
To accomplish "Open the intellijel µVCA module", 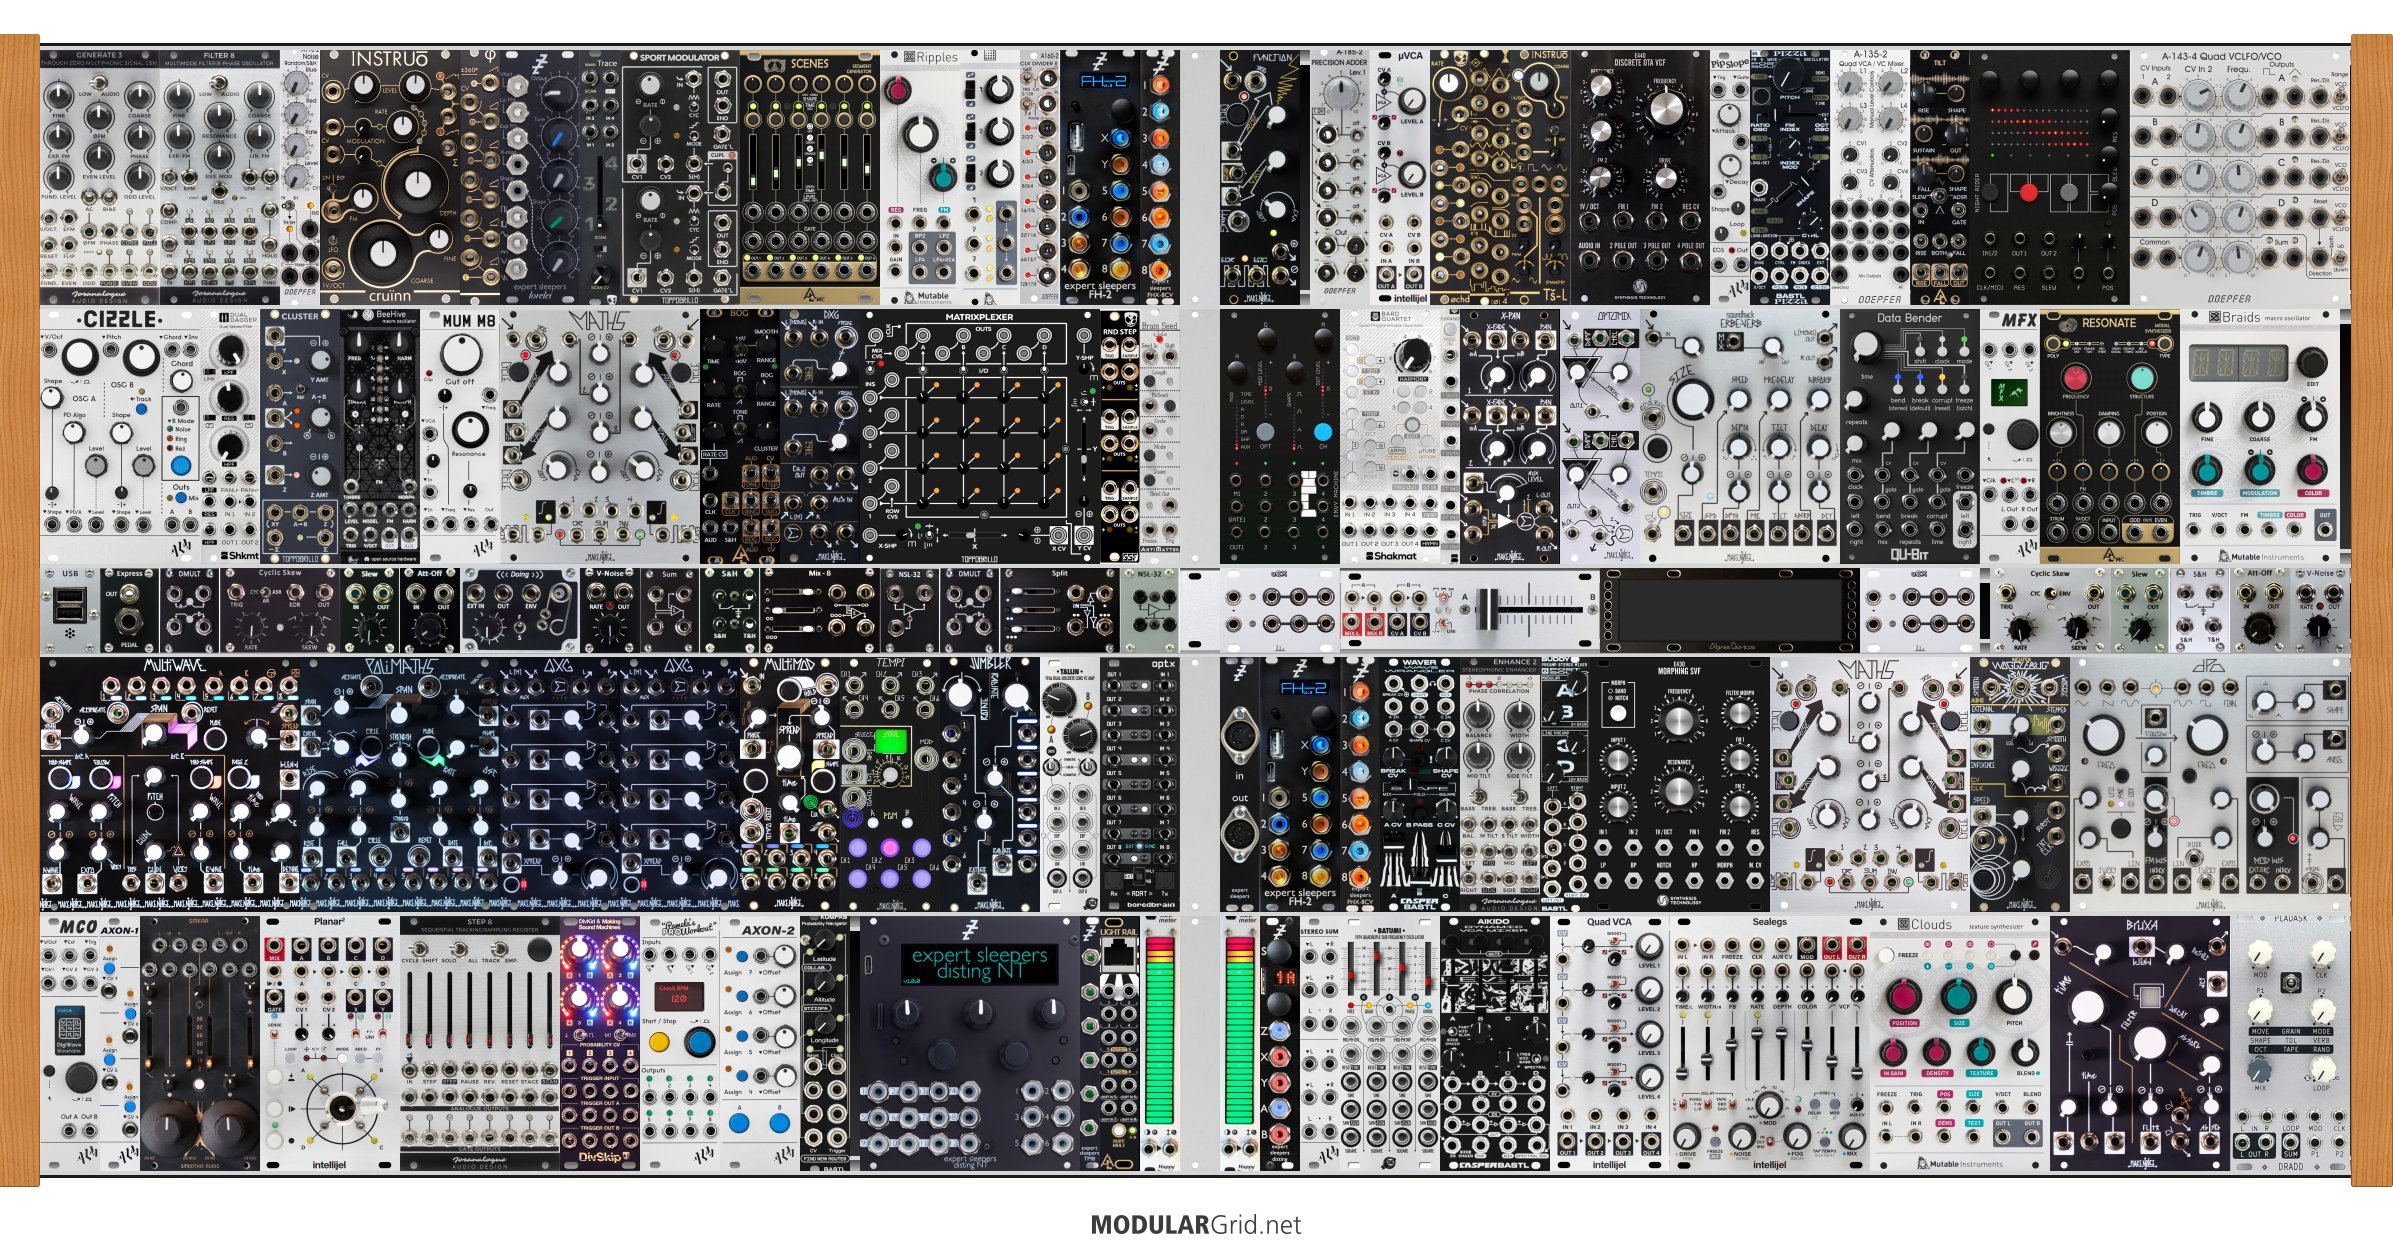I will [x=1400, y=177].
